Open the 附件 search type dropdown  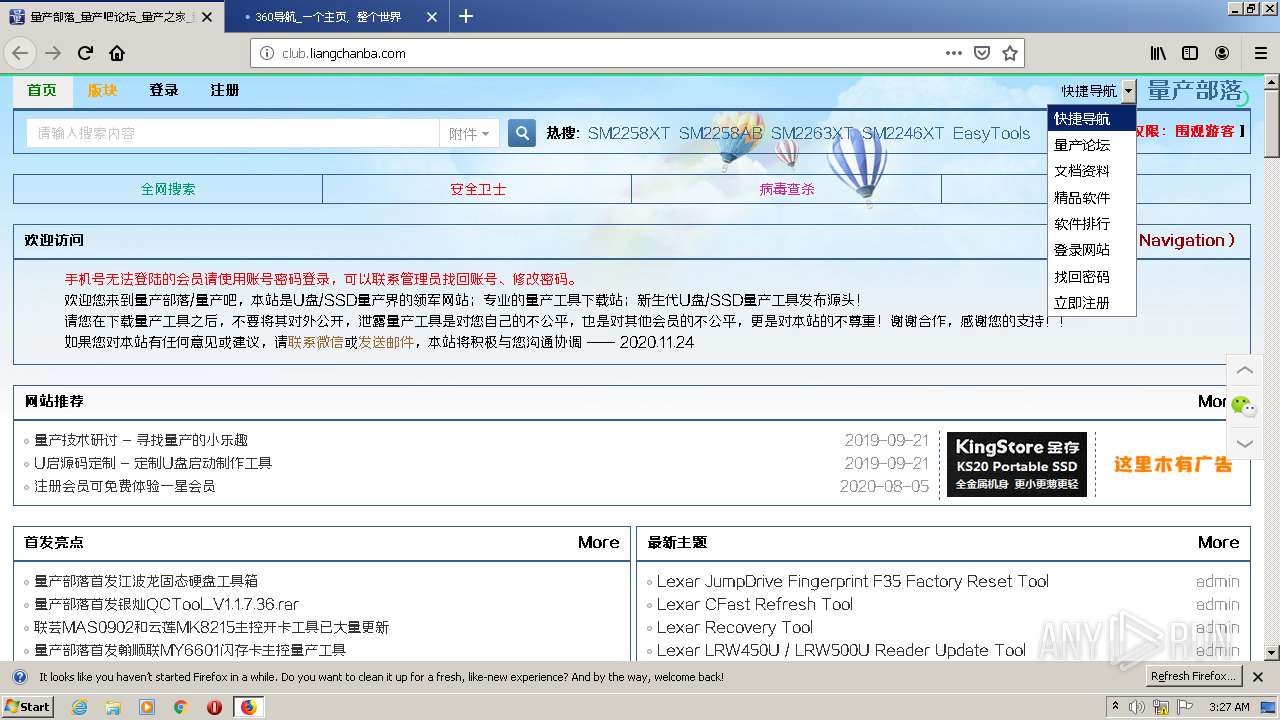[469, 133]
